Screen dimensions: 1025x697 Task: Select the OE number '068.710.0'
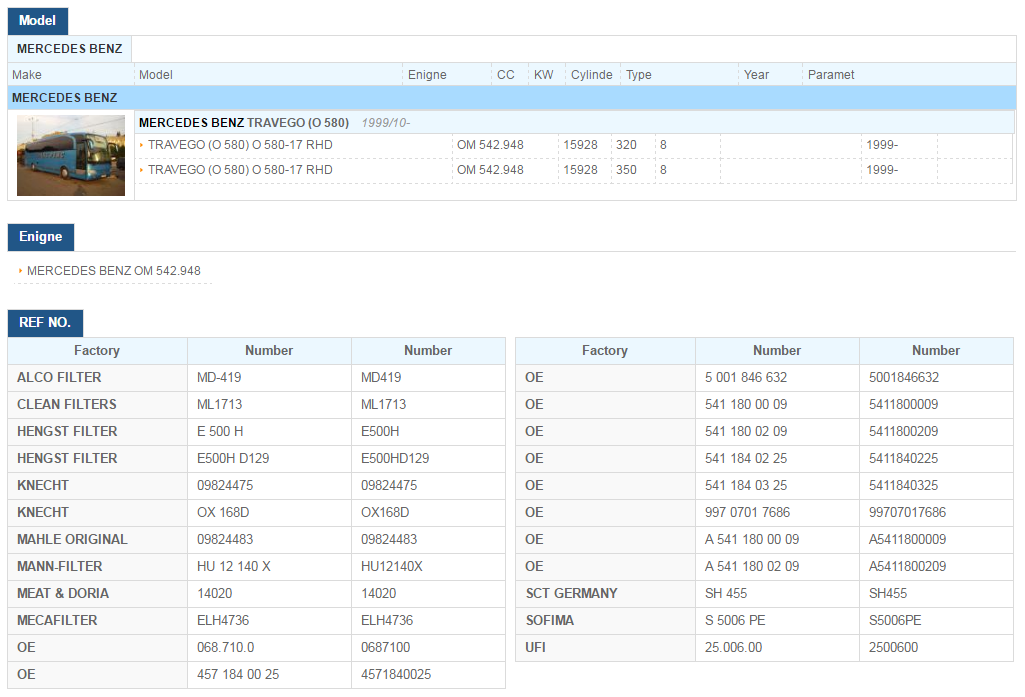[x=226, y=647]
